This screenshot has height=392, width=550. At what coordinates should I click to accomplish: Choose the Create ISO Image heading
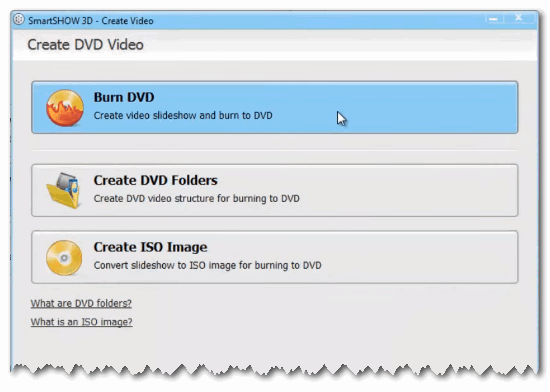pos(150,247)
